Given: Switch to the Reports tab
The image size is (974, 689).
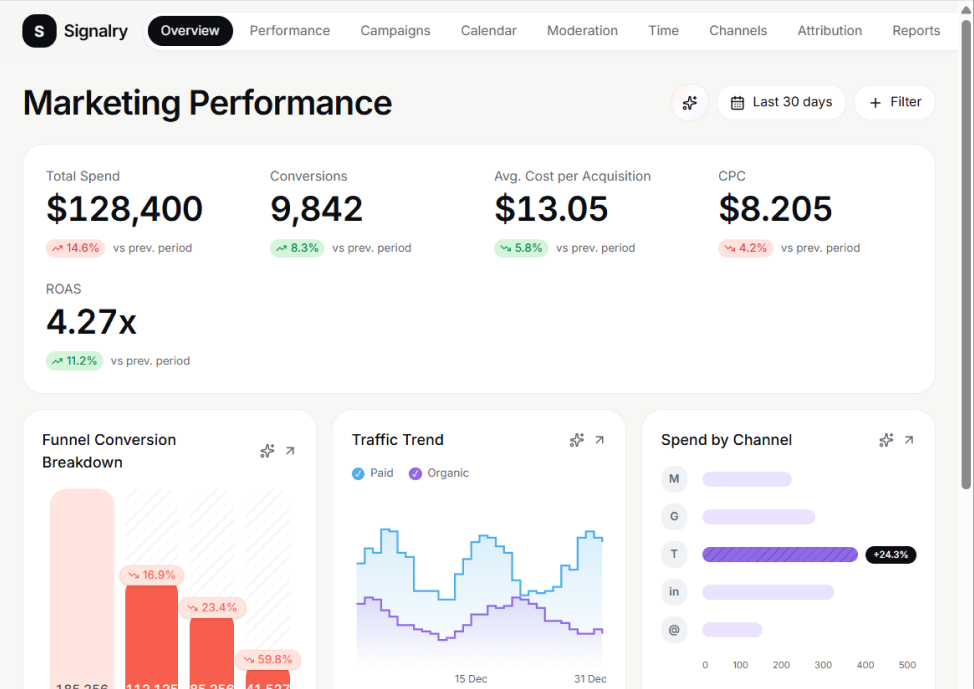Looking at the screenshot, I should [916, 31].
